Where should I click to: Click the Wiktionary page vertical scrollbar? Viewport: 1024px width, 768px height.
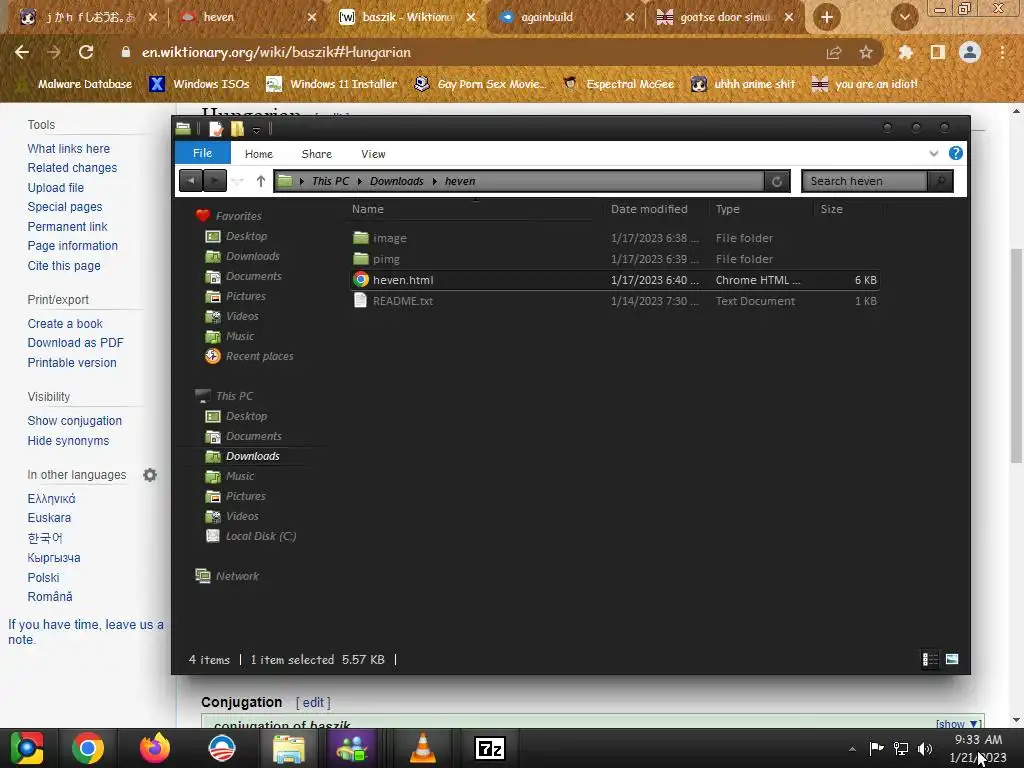1017,356
